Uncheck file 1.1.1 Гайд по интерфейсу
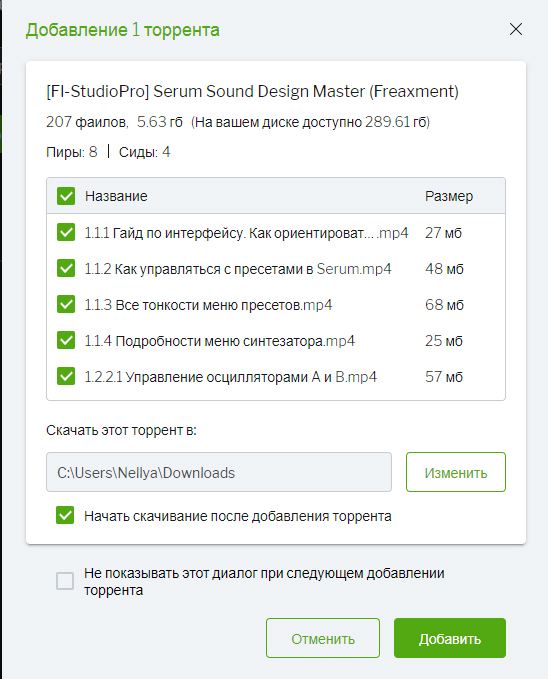Screen dimensions: 548x679 point(66,232)
